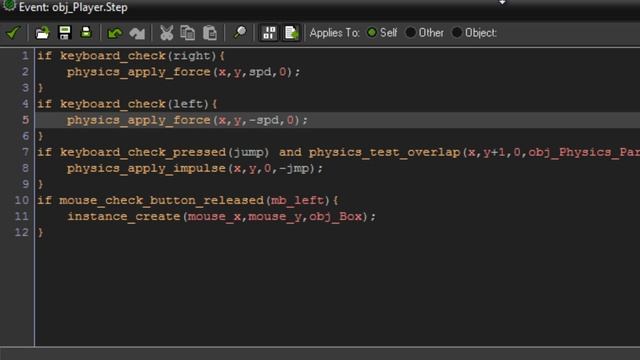Click 'instance_create' on line 11
Viewport: 640px width, 360px height.
pos(124,216)
